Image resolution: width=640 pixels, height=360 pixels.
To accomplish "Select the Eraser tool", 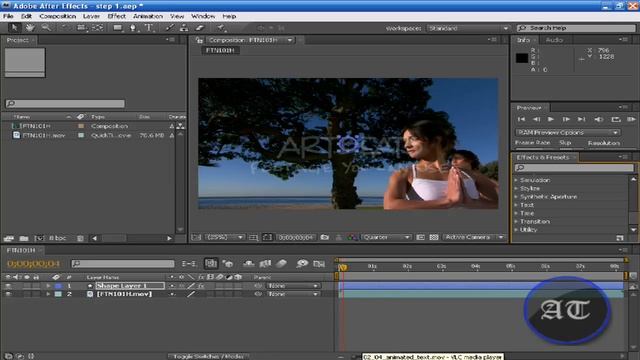I will 200,28.
